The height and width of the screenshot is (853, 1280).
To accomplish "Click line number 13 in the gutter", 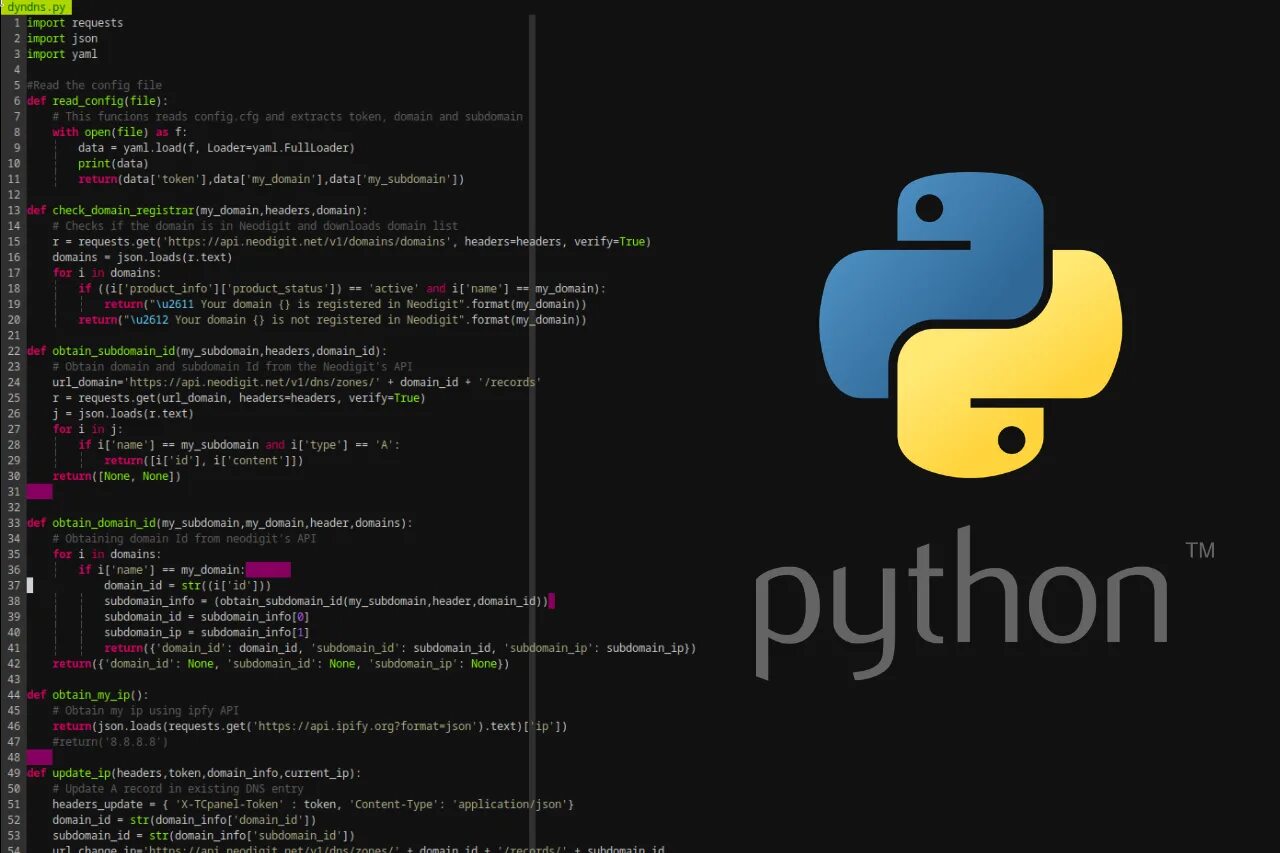I will click(13, 210).
